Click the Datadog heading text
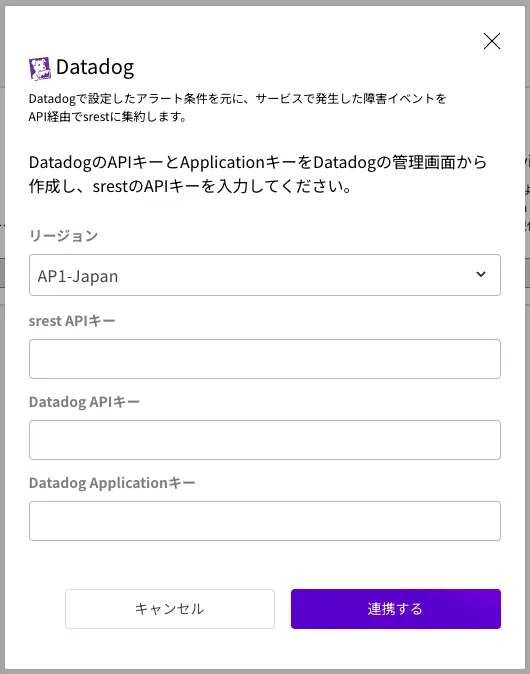The height and width of the screenshot is (674, 530). coord(95,67)
